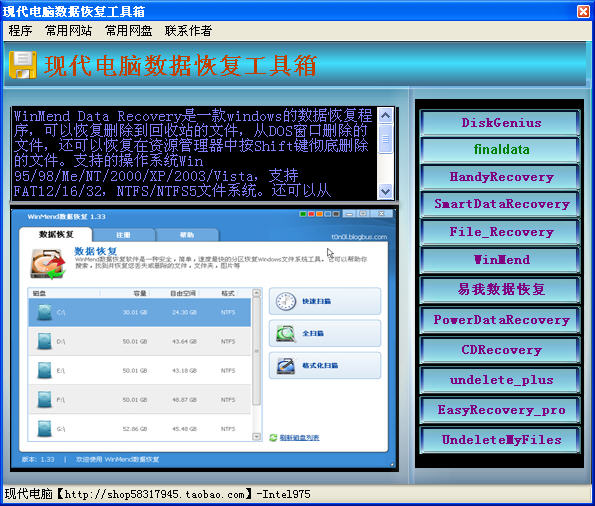The width and height of the screenshot is (595, 506).
Task: Launch the finaldata tool button
Action: point(501,150)
